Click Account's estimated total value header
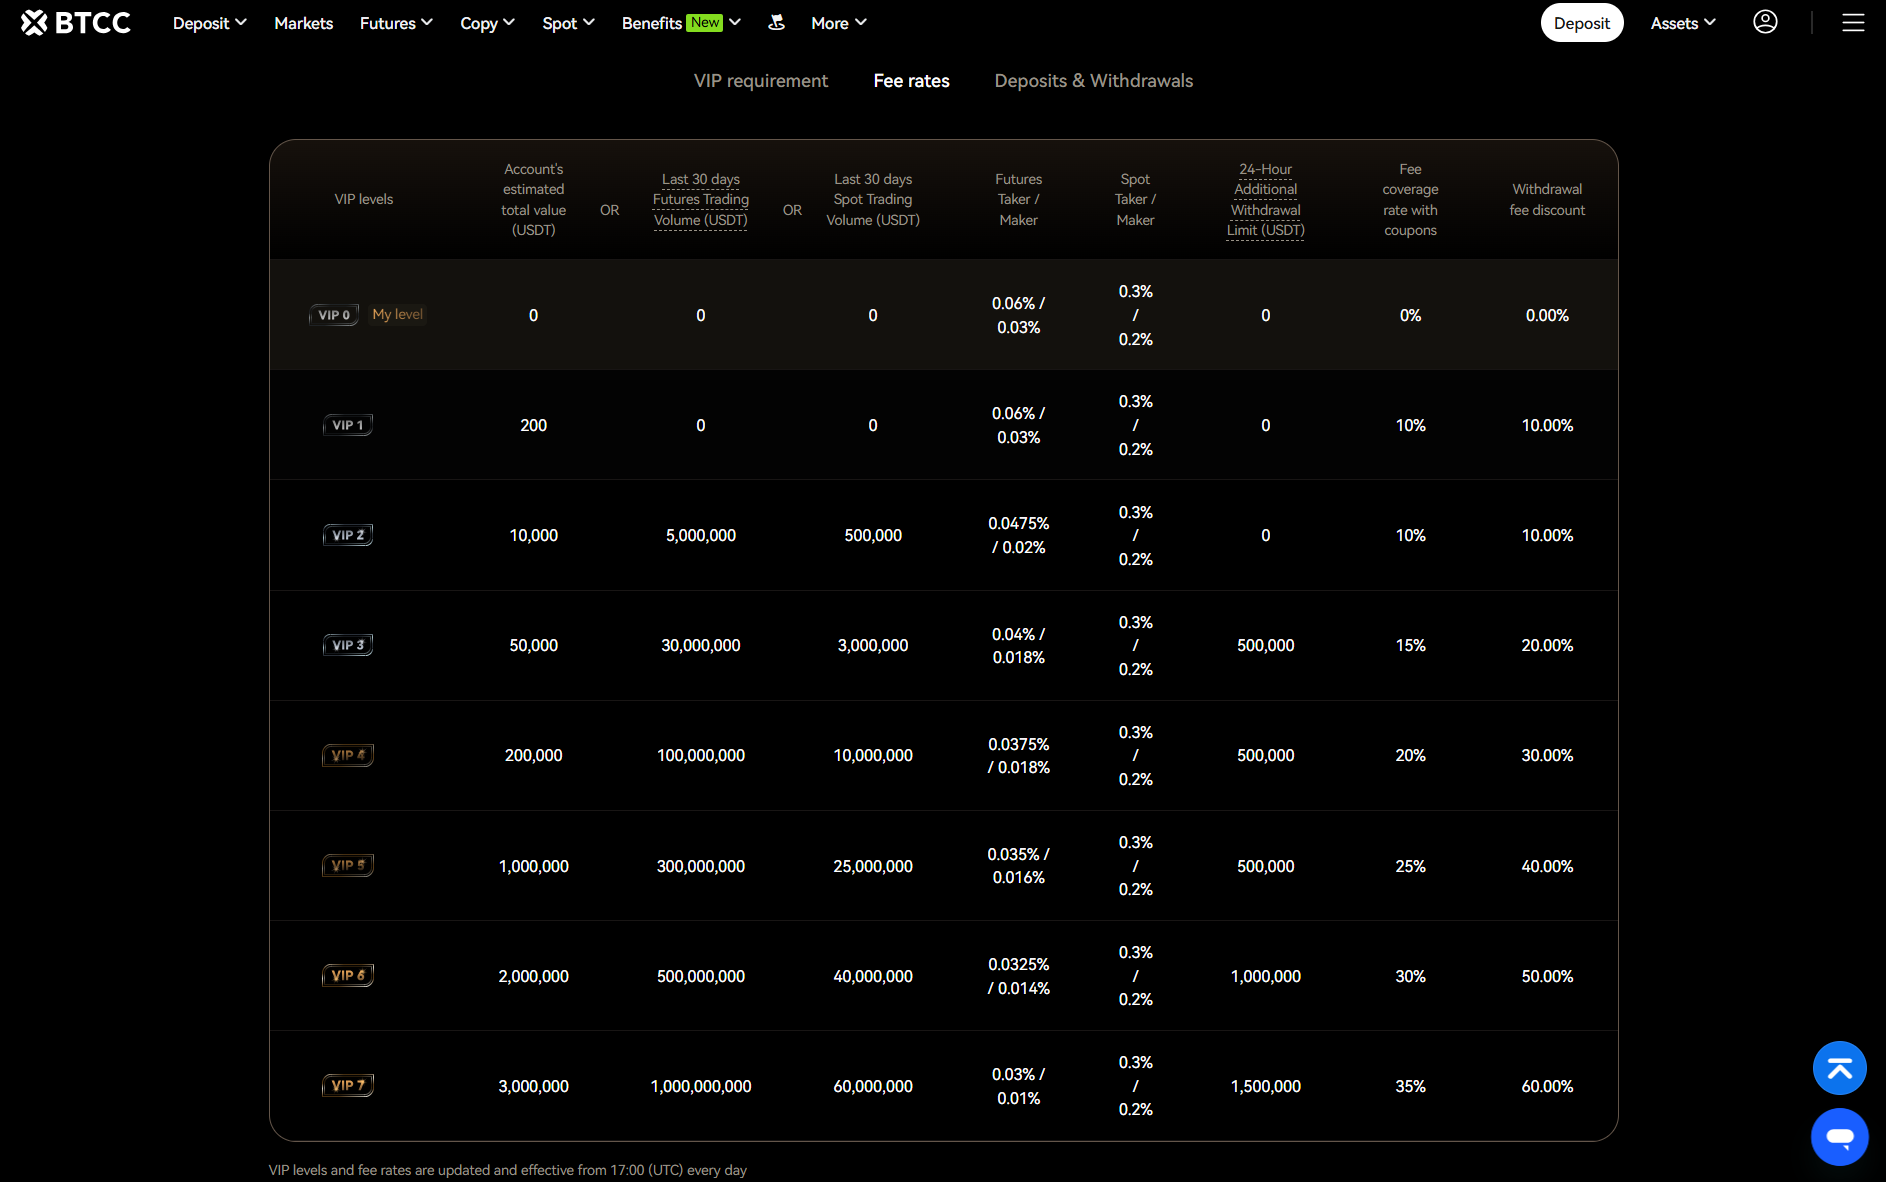Screen dimensions: 1886x1182 point(533,200)
